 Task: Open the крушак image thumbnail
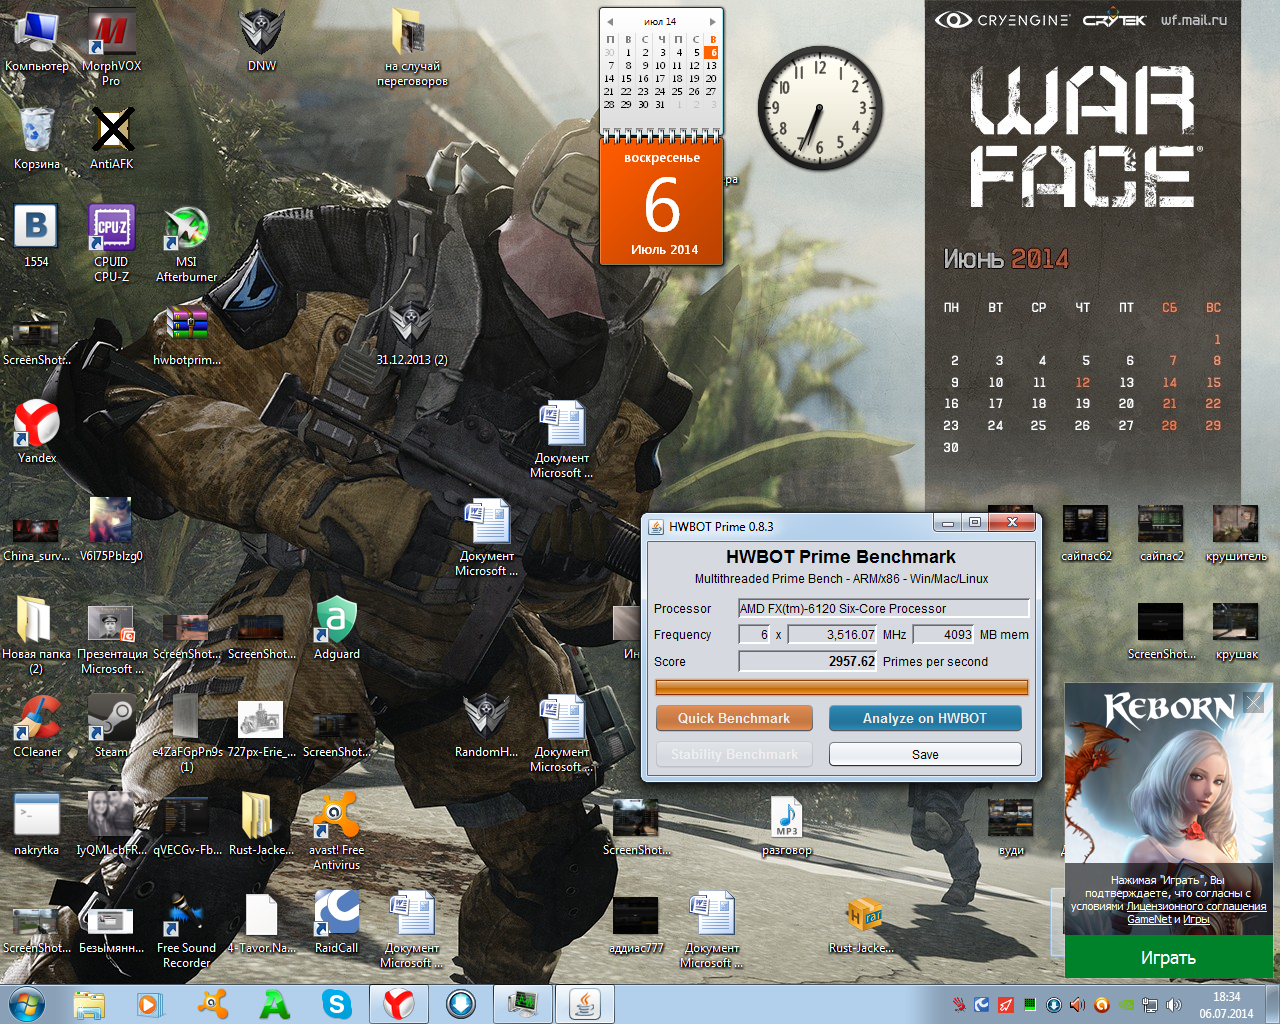pos(1236,632)
